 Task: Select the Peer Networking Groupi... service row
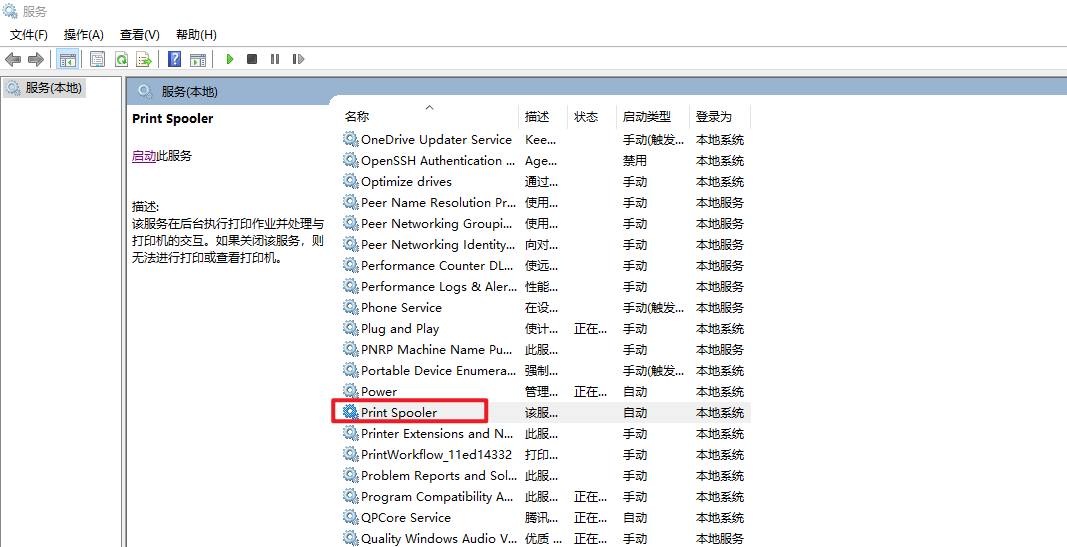pyautogui.click(x=545, y=224)
